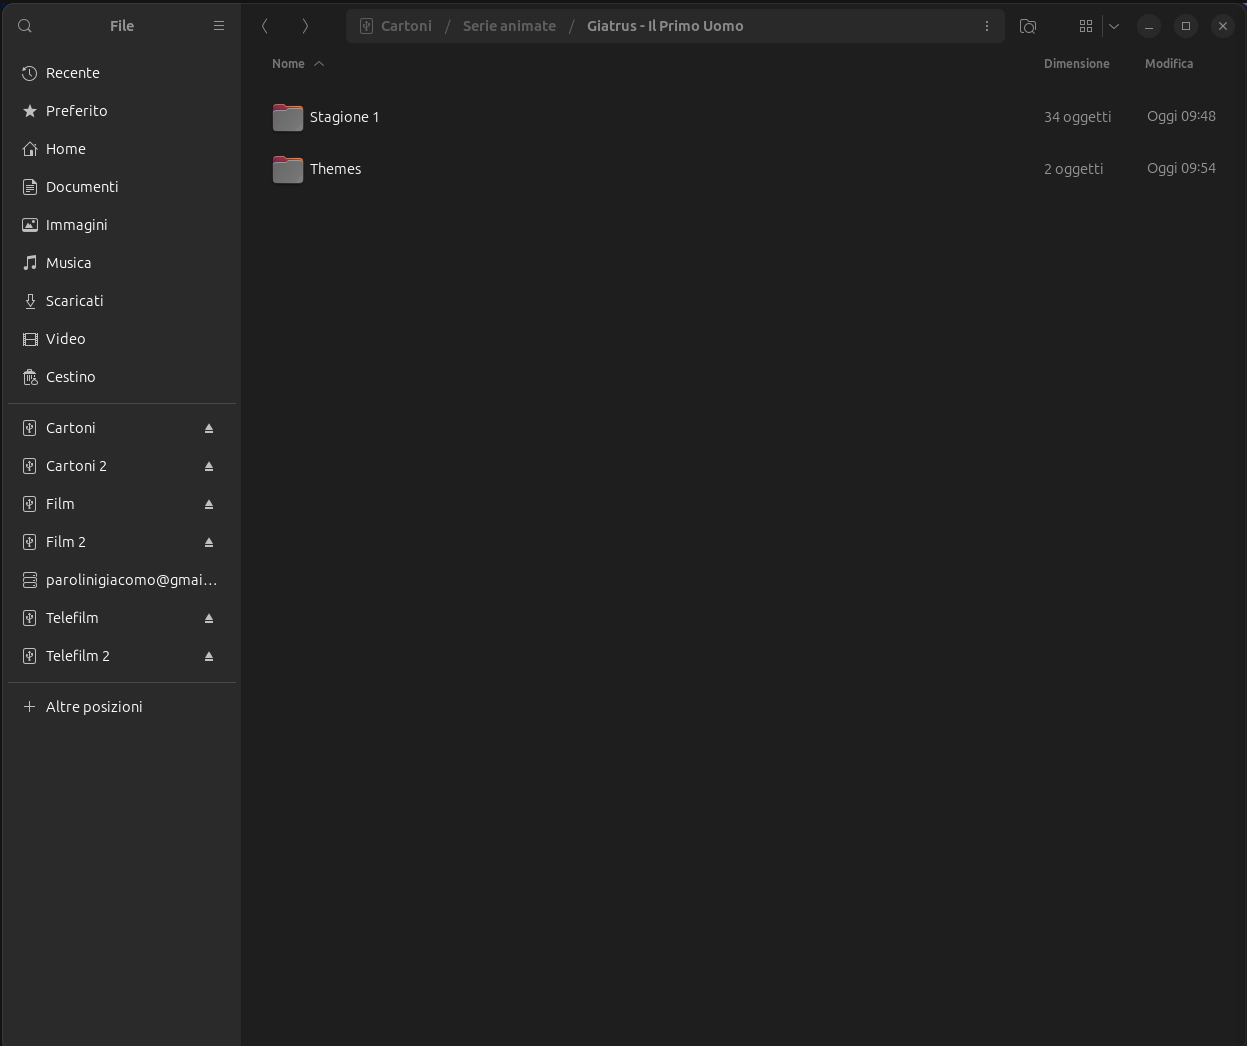Click the folder search camera icon

(1027, 26)
